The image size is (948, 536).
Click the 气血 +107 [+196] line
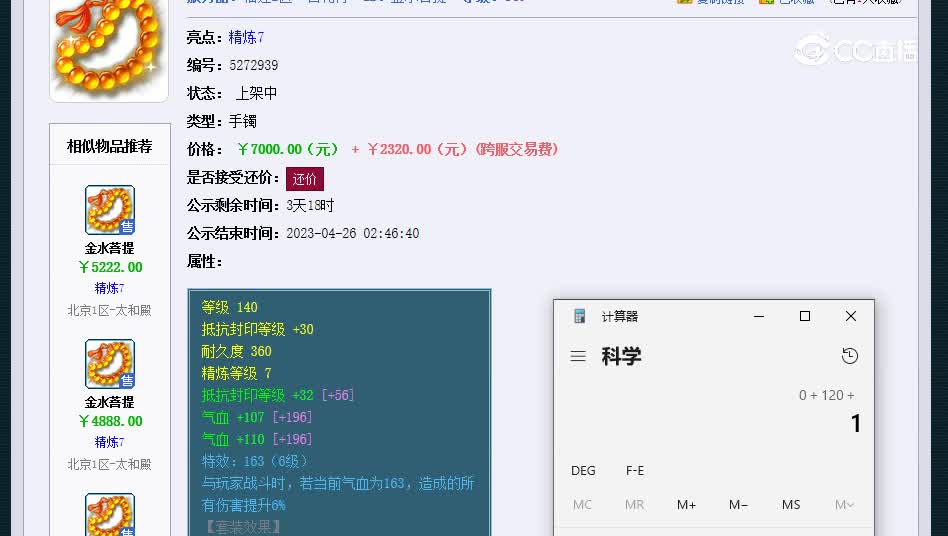(256, 418)
